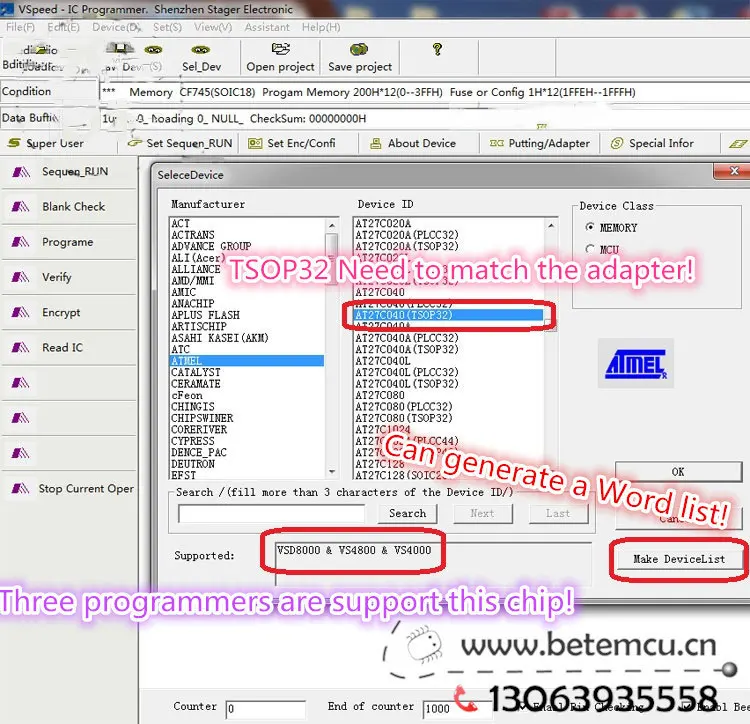This screenshot has width=750, height=724.
Task: Click the Make DeviceList button
Action: click(x=679, y=559)
